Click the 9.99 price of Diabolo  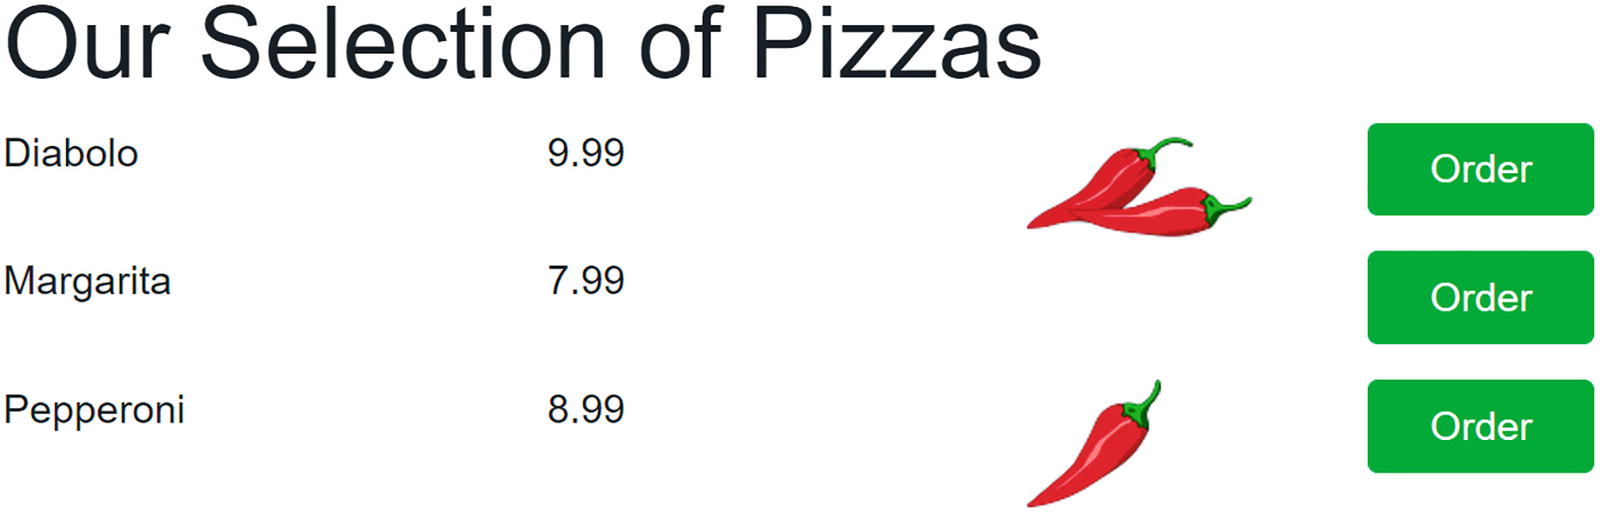pos(585,153)
